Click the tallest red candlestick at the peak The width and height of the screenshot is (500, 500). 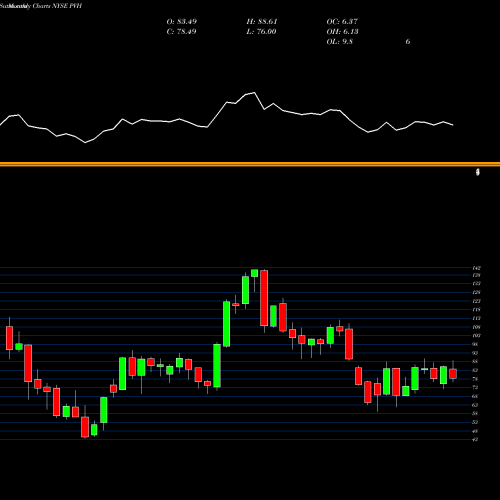point(264,298)
